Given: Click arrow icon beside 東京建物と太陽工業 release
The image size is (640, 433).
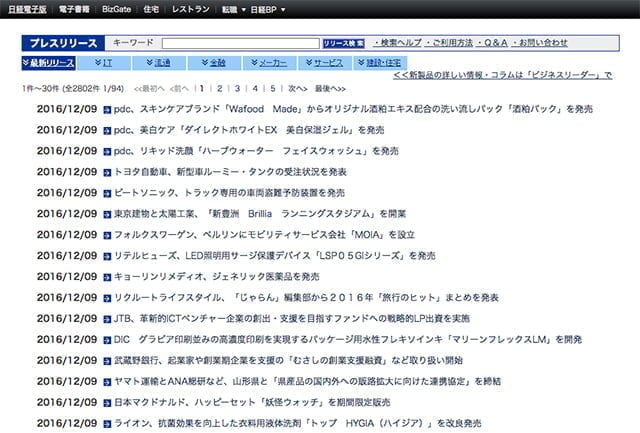Looking at the screenshot, I should click(107, 214).
